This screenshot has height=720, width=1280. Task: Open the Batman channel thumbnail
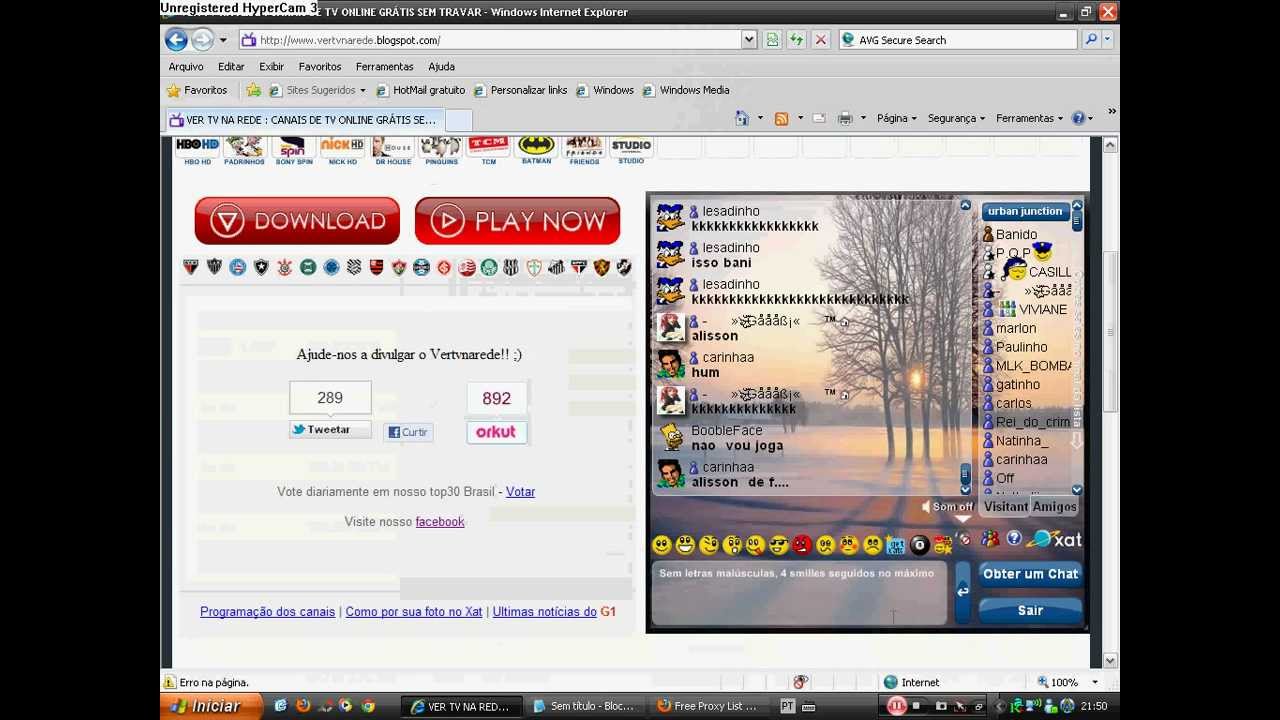click(x=536, y=151)
